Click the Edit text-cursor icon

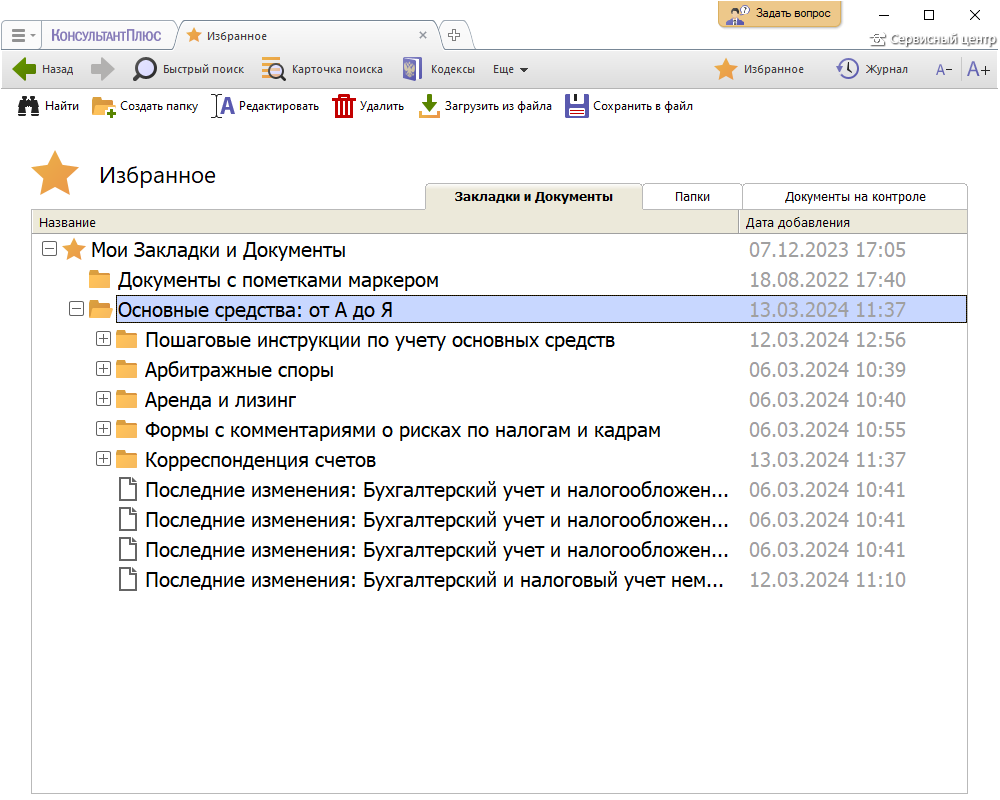click(x=223, y=106)
